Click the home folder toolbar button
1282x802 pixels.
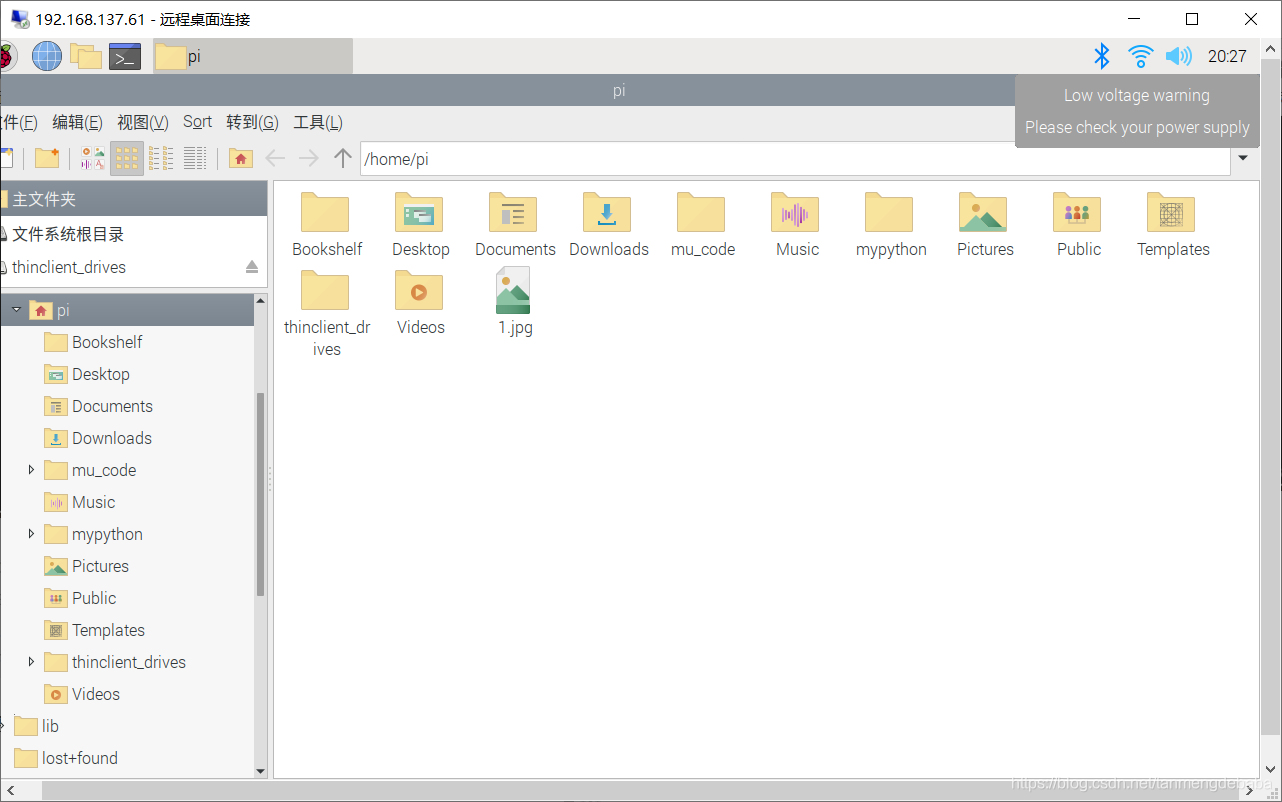coord(240,158)
